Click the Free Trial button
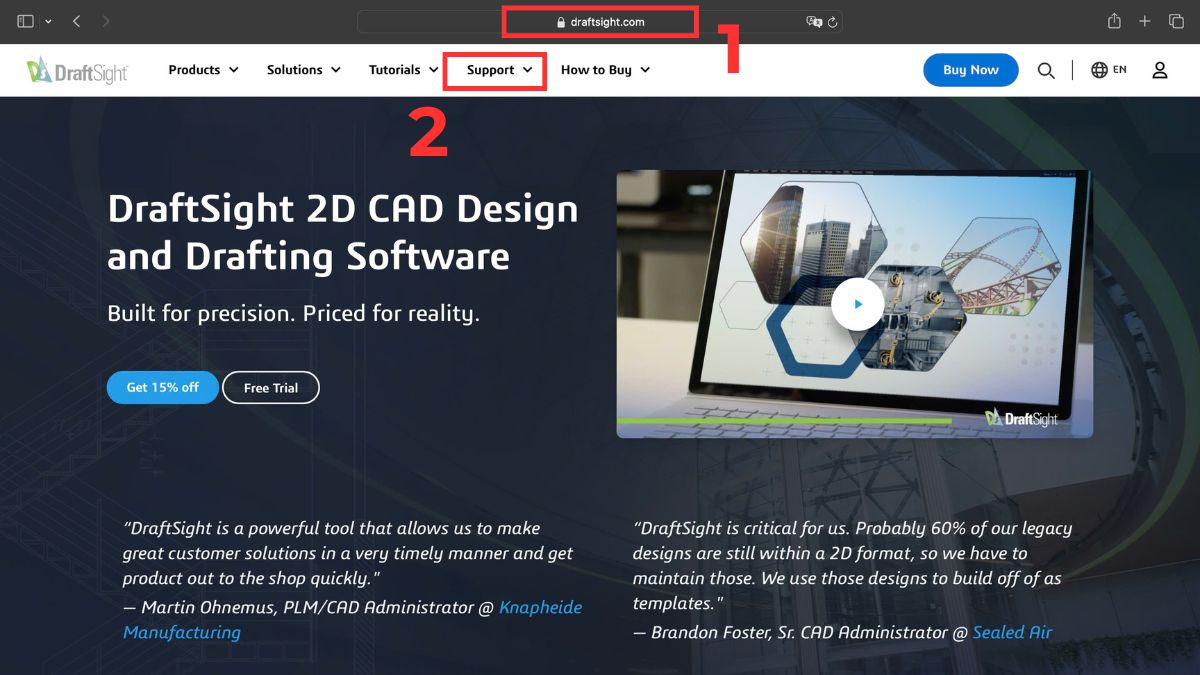Image resolution: width=1200 pixels, height=675 pixels. click(271, 388)
